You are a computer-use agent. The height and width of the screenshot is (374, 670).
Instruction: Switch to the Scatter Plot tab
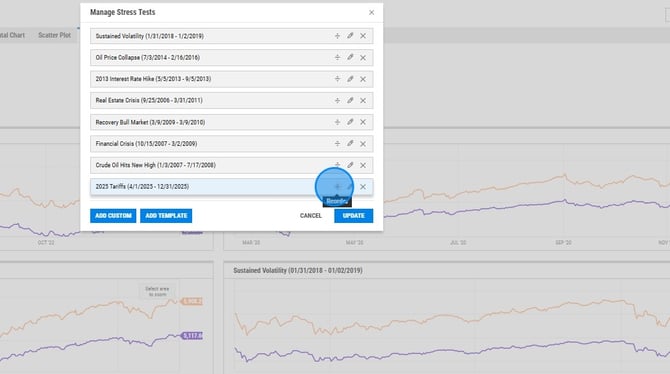(54, 35)
